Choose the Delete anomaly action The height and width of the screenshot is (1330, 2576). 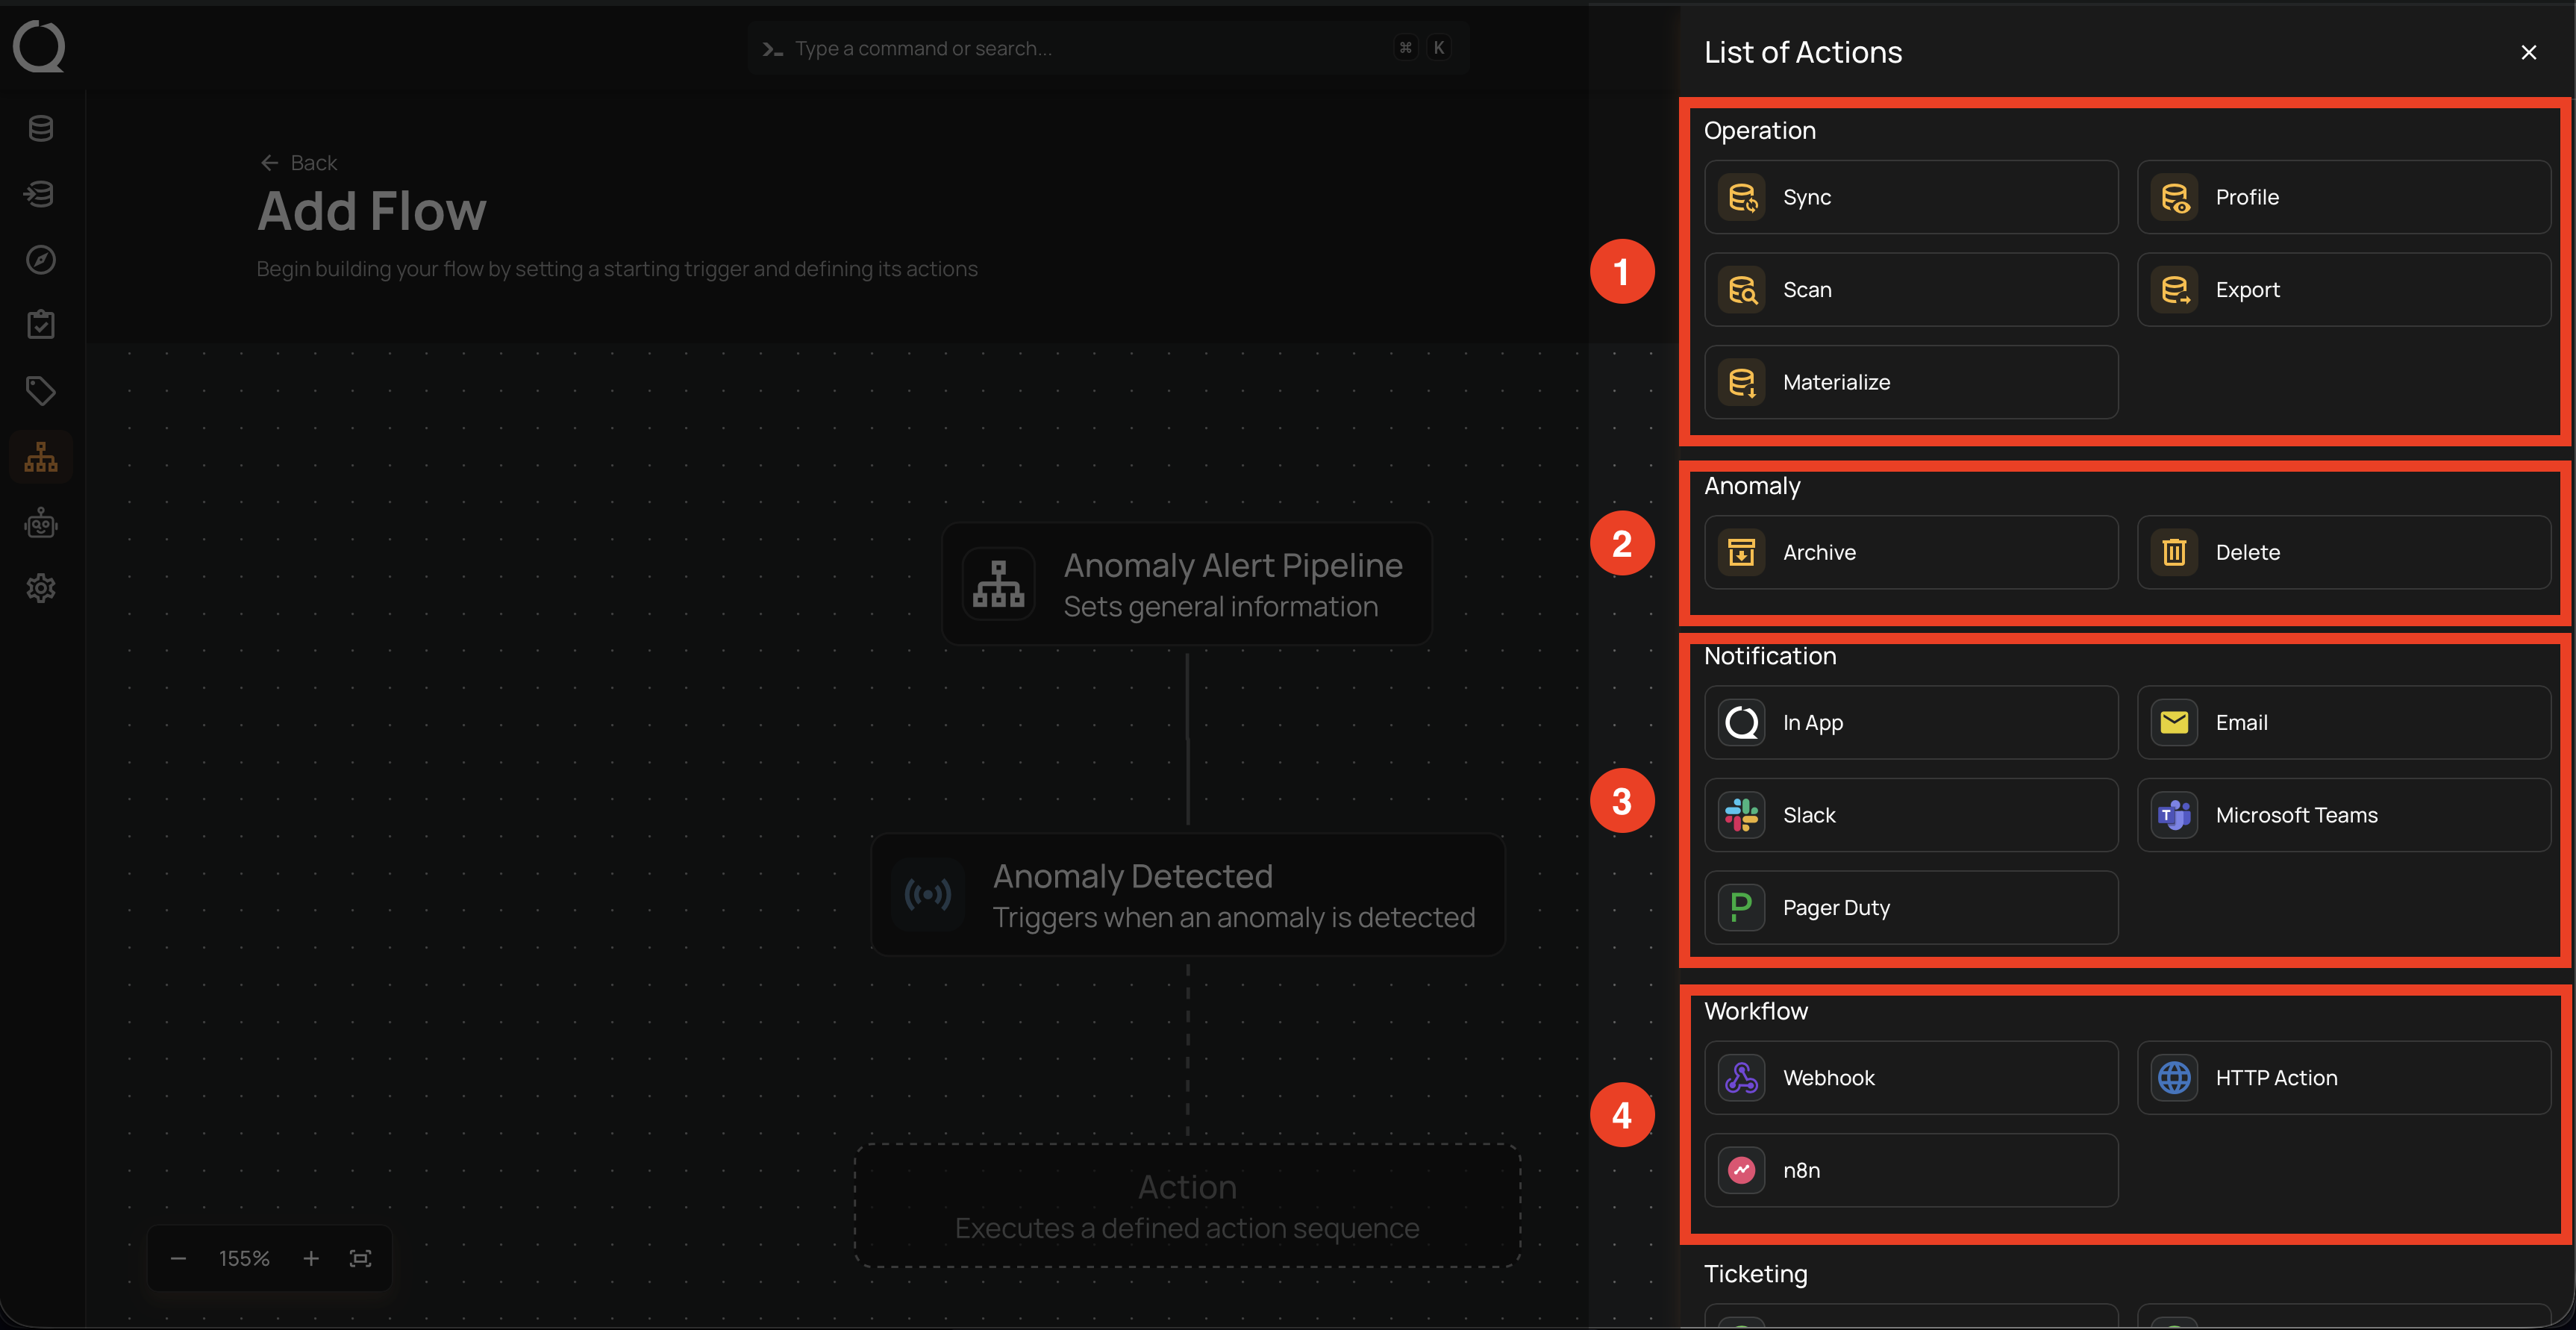point(2342,552)
